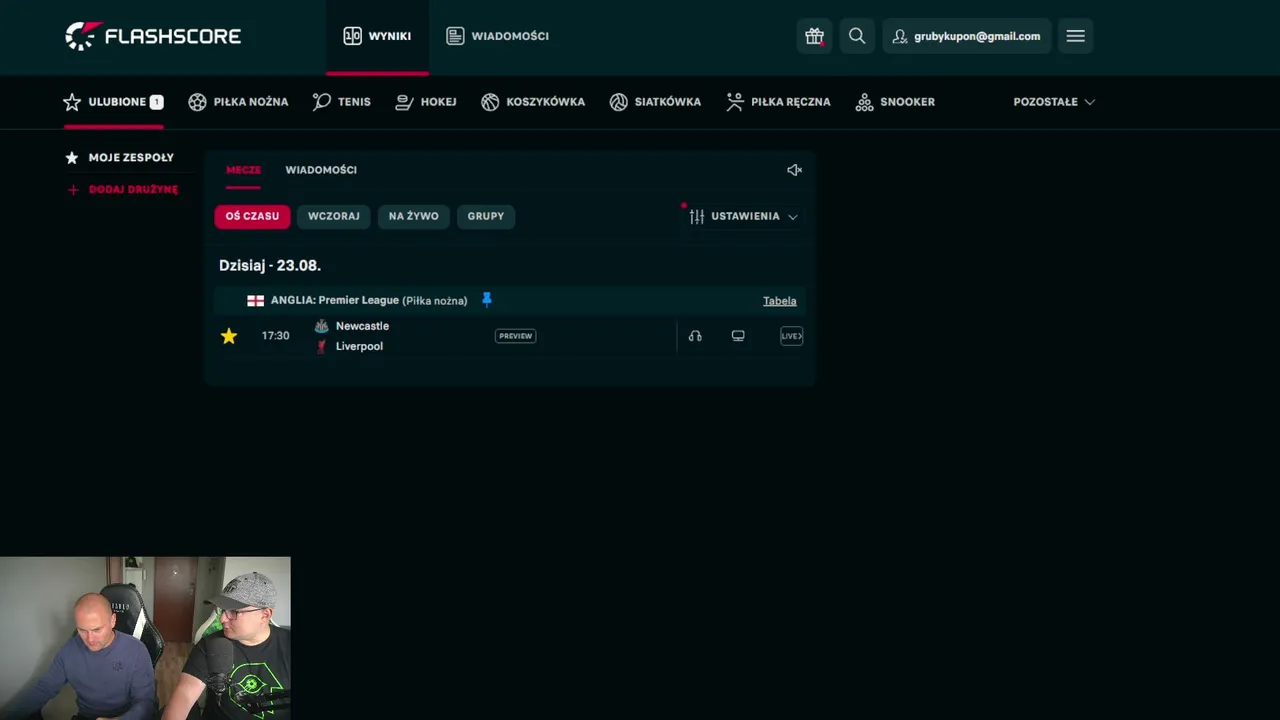Image resolution: width=1280 pixels, height=720 pixels.
Task: Toggle the sound mute speaker icon
Action: pos(794,170)
